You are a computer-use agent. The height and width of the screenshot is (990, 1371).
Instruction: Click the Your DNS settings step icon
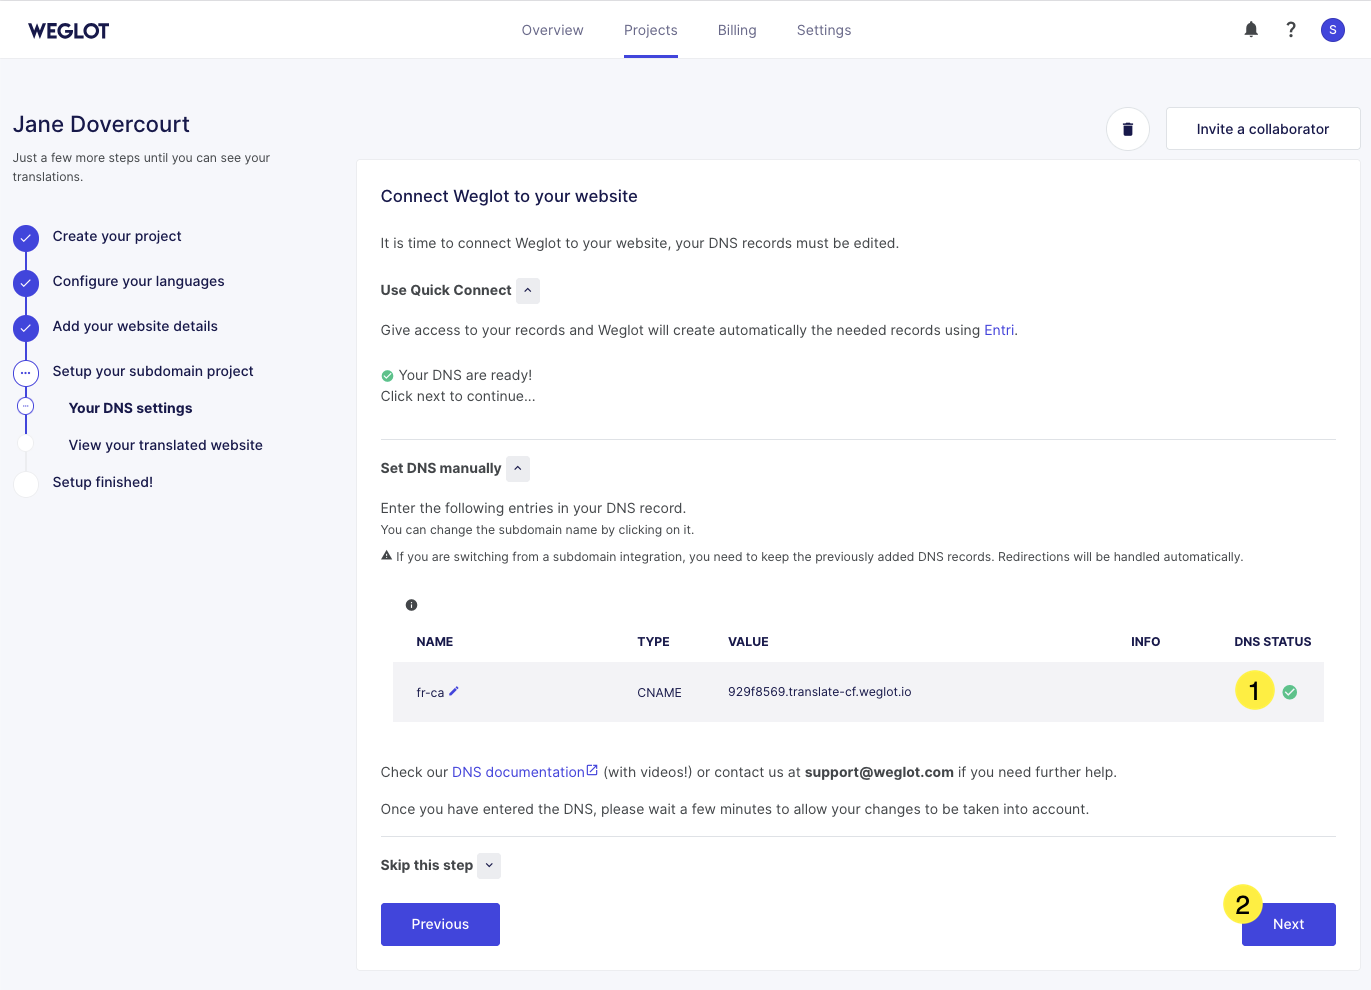(26, 407)
